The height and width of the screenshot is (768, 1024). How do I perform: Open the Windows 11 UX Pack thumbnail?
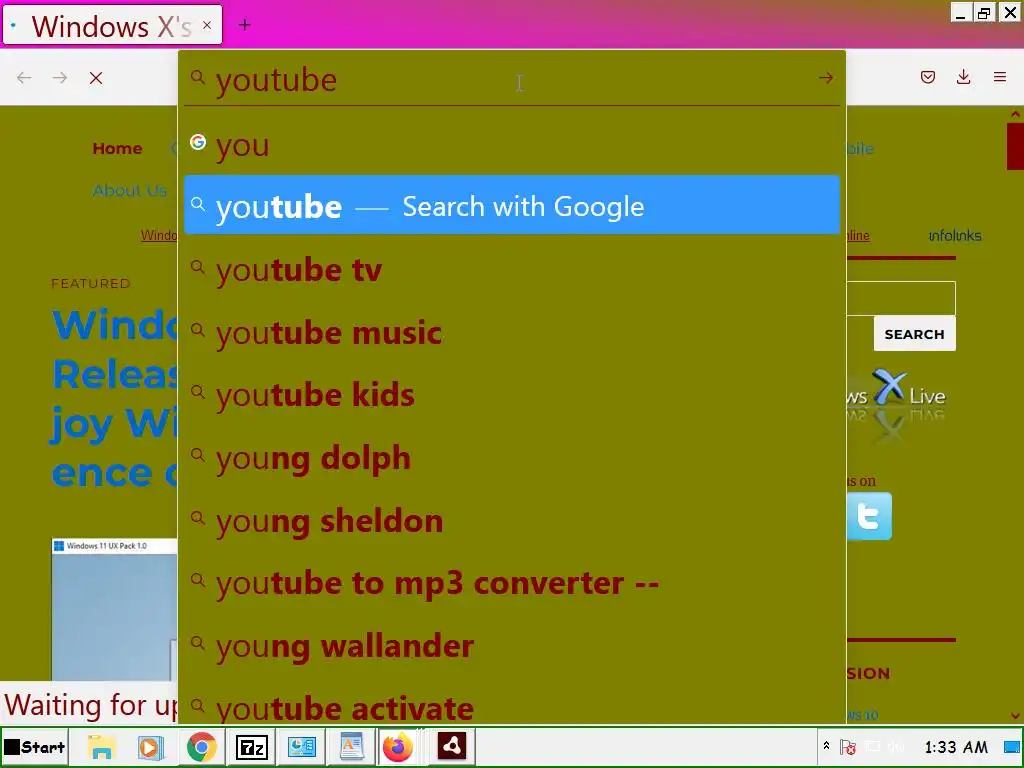click(x=114, y=609)
